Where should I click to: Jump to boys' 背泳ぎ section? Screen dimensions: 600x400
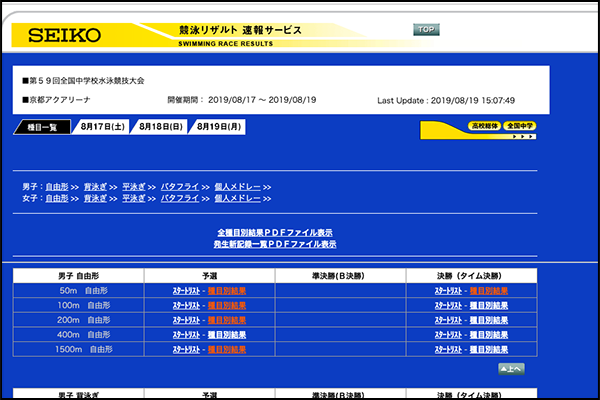[95, 186]
